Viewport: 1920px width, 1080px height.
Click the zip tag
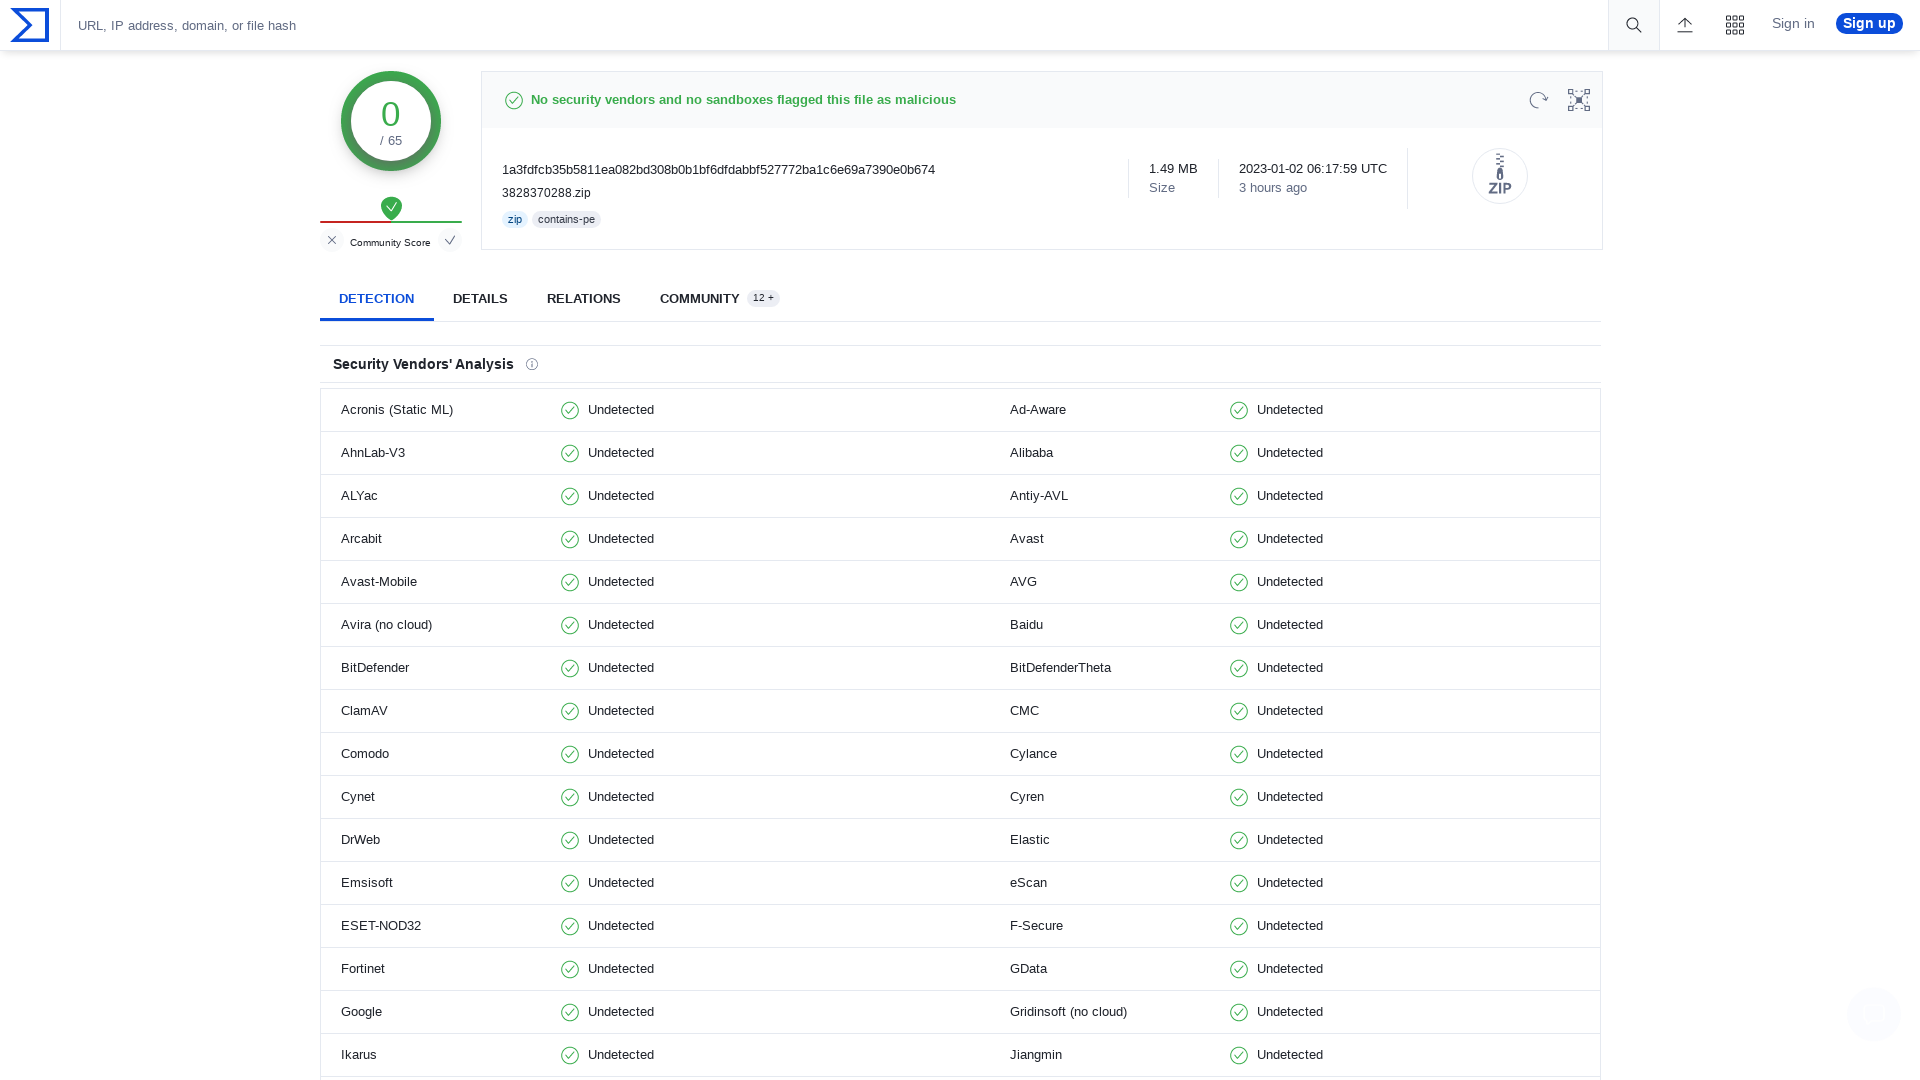tap(515, 219)
